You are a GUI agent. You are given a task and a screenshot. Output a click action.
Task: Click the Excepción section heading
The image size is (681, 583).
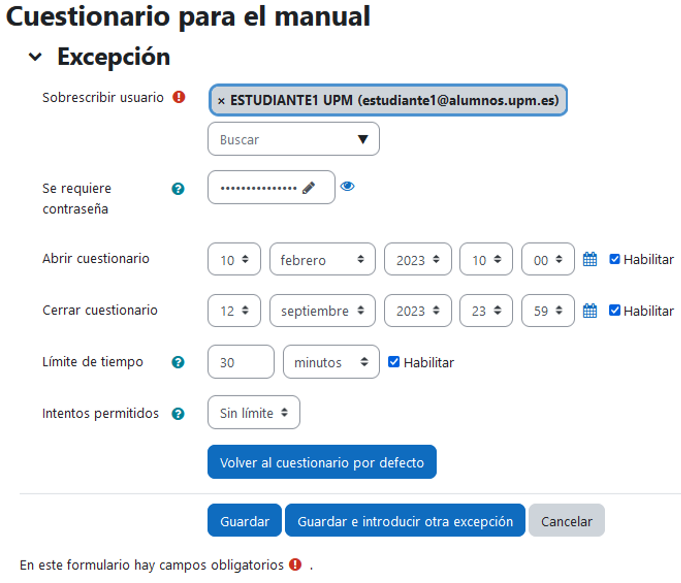(x=114, y=57)
